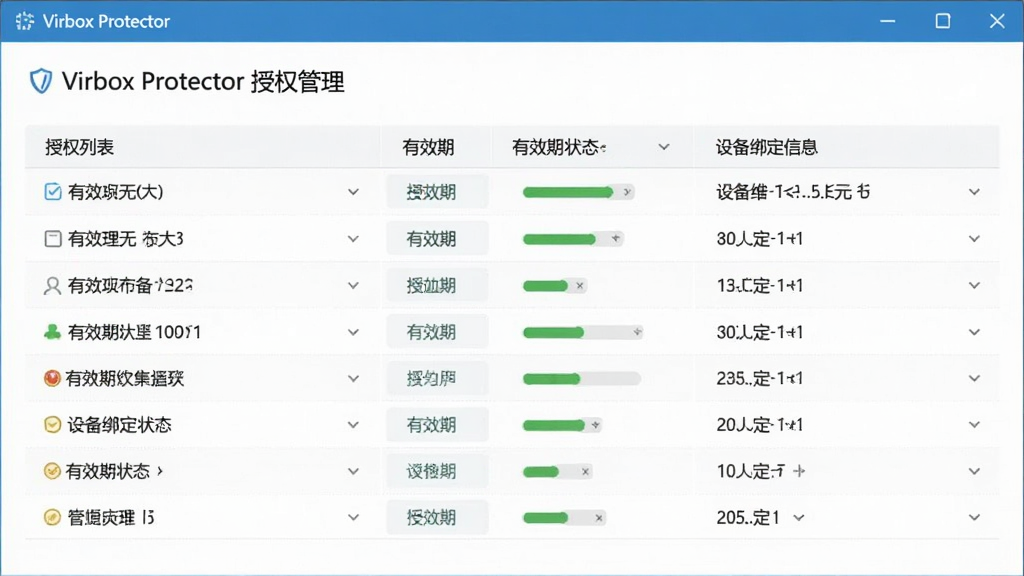Click the green-icon row's progress bar

pyautogui.click(x=583, y=332)
